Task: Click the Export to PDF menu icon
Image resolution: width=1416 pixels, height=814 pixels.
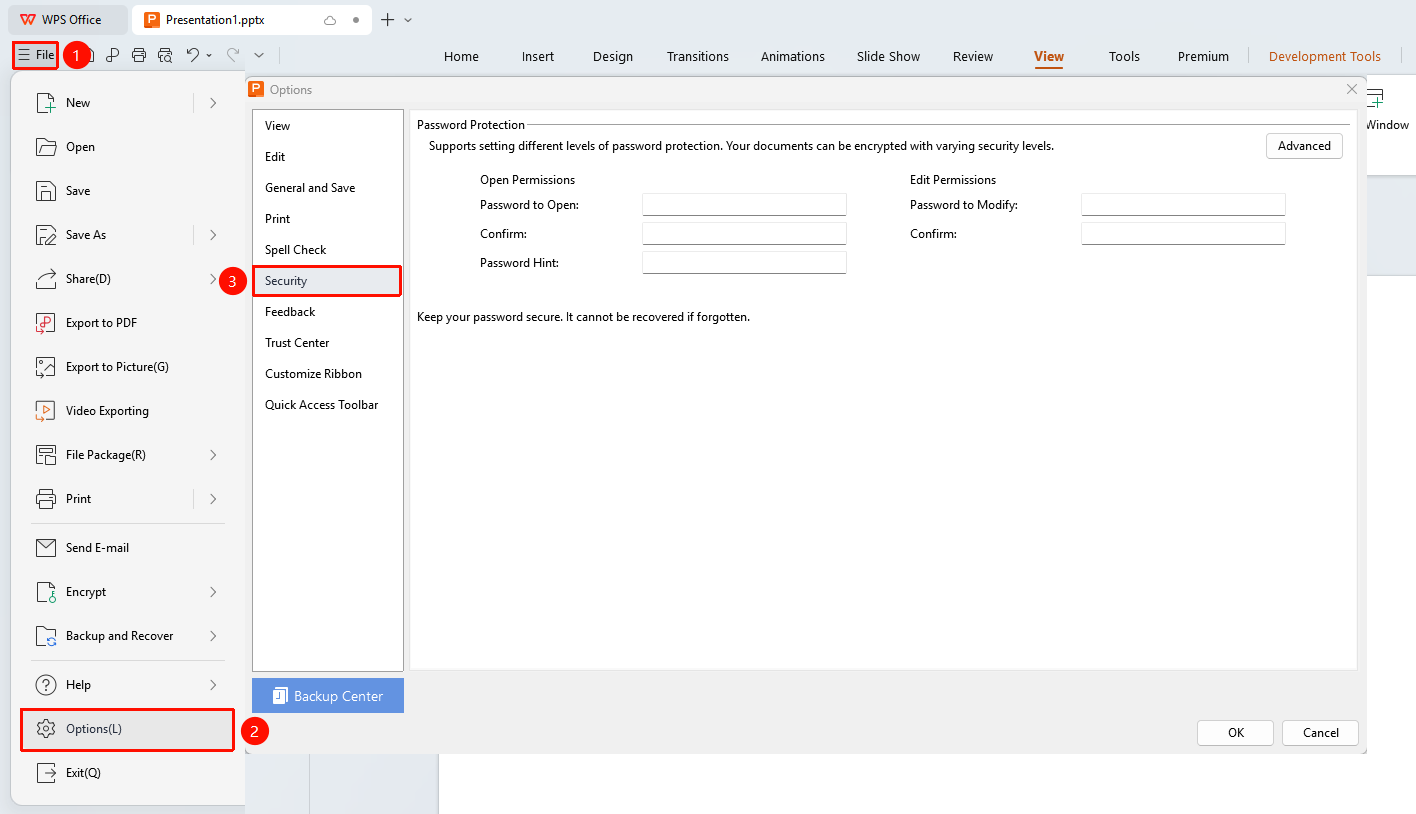Action: (x=46, y=323)
